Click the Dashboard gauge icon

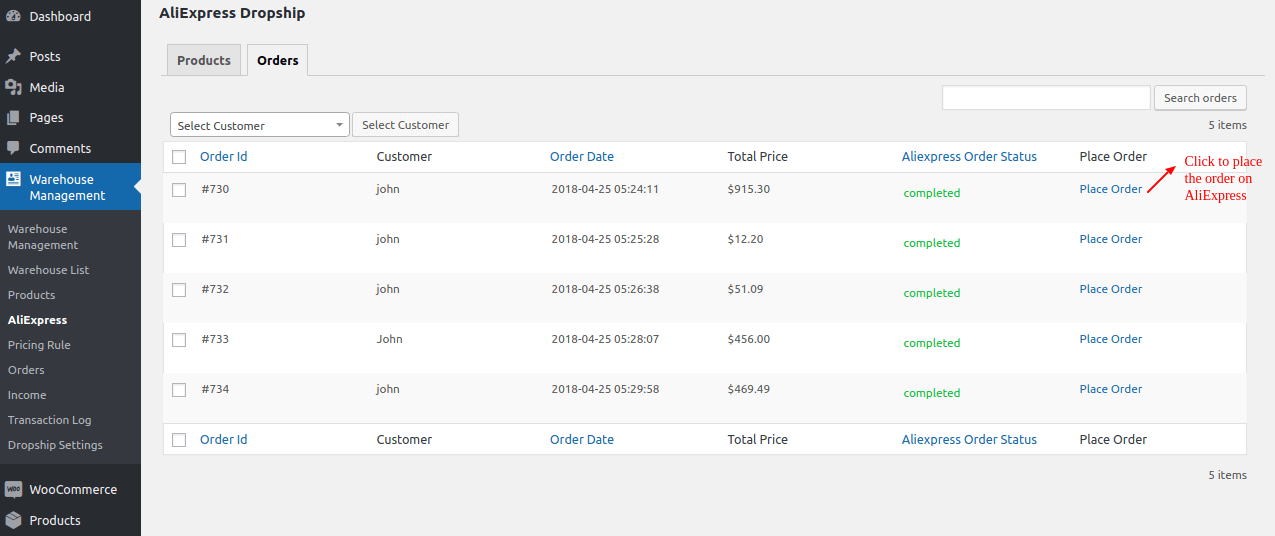click(13, 16)
